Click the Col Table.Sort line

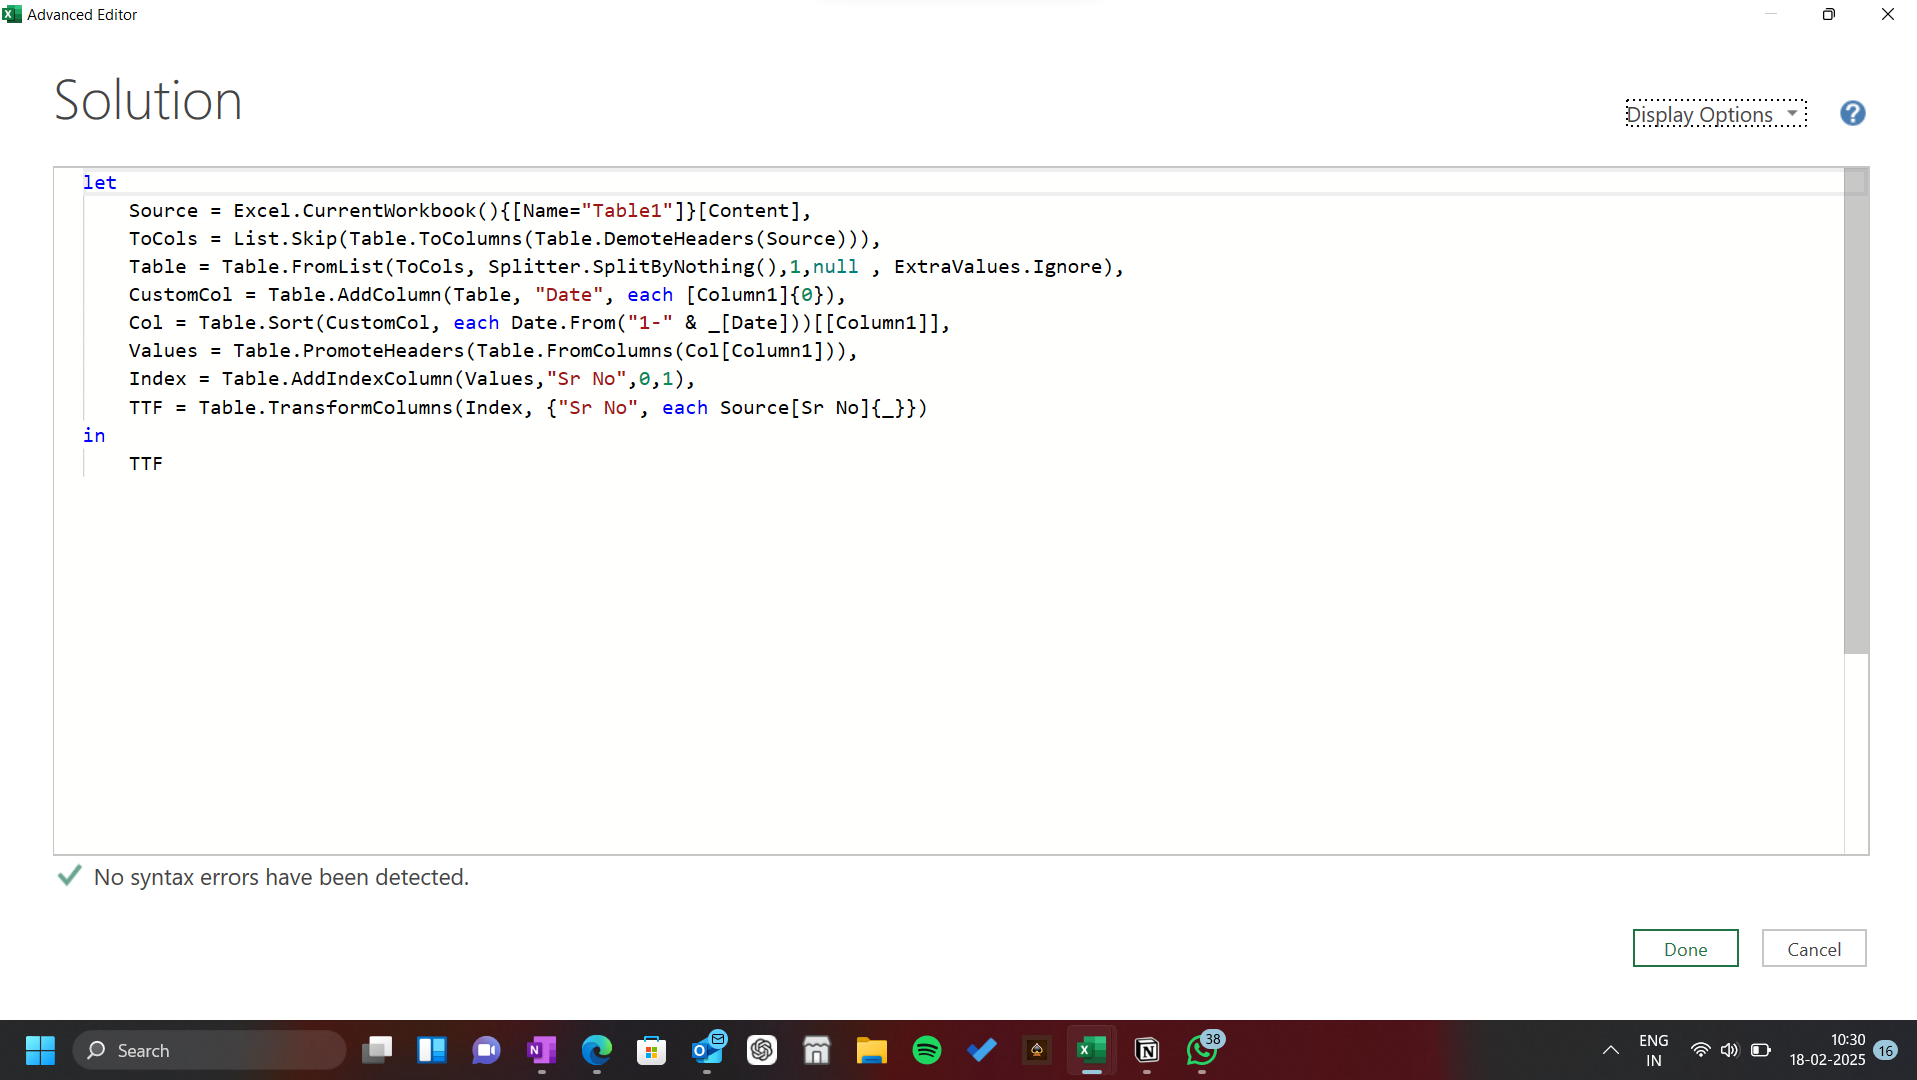tap(539, 323)
